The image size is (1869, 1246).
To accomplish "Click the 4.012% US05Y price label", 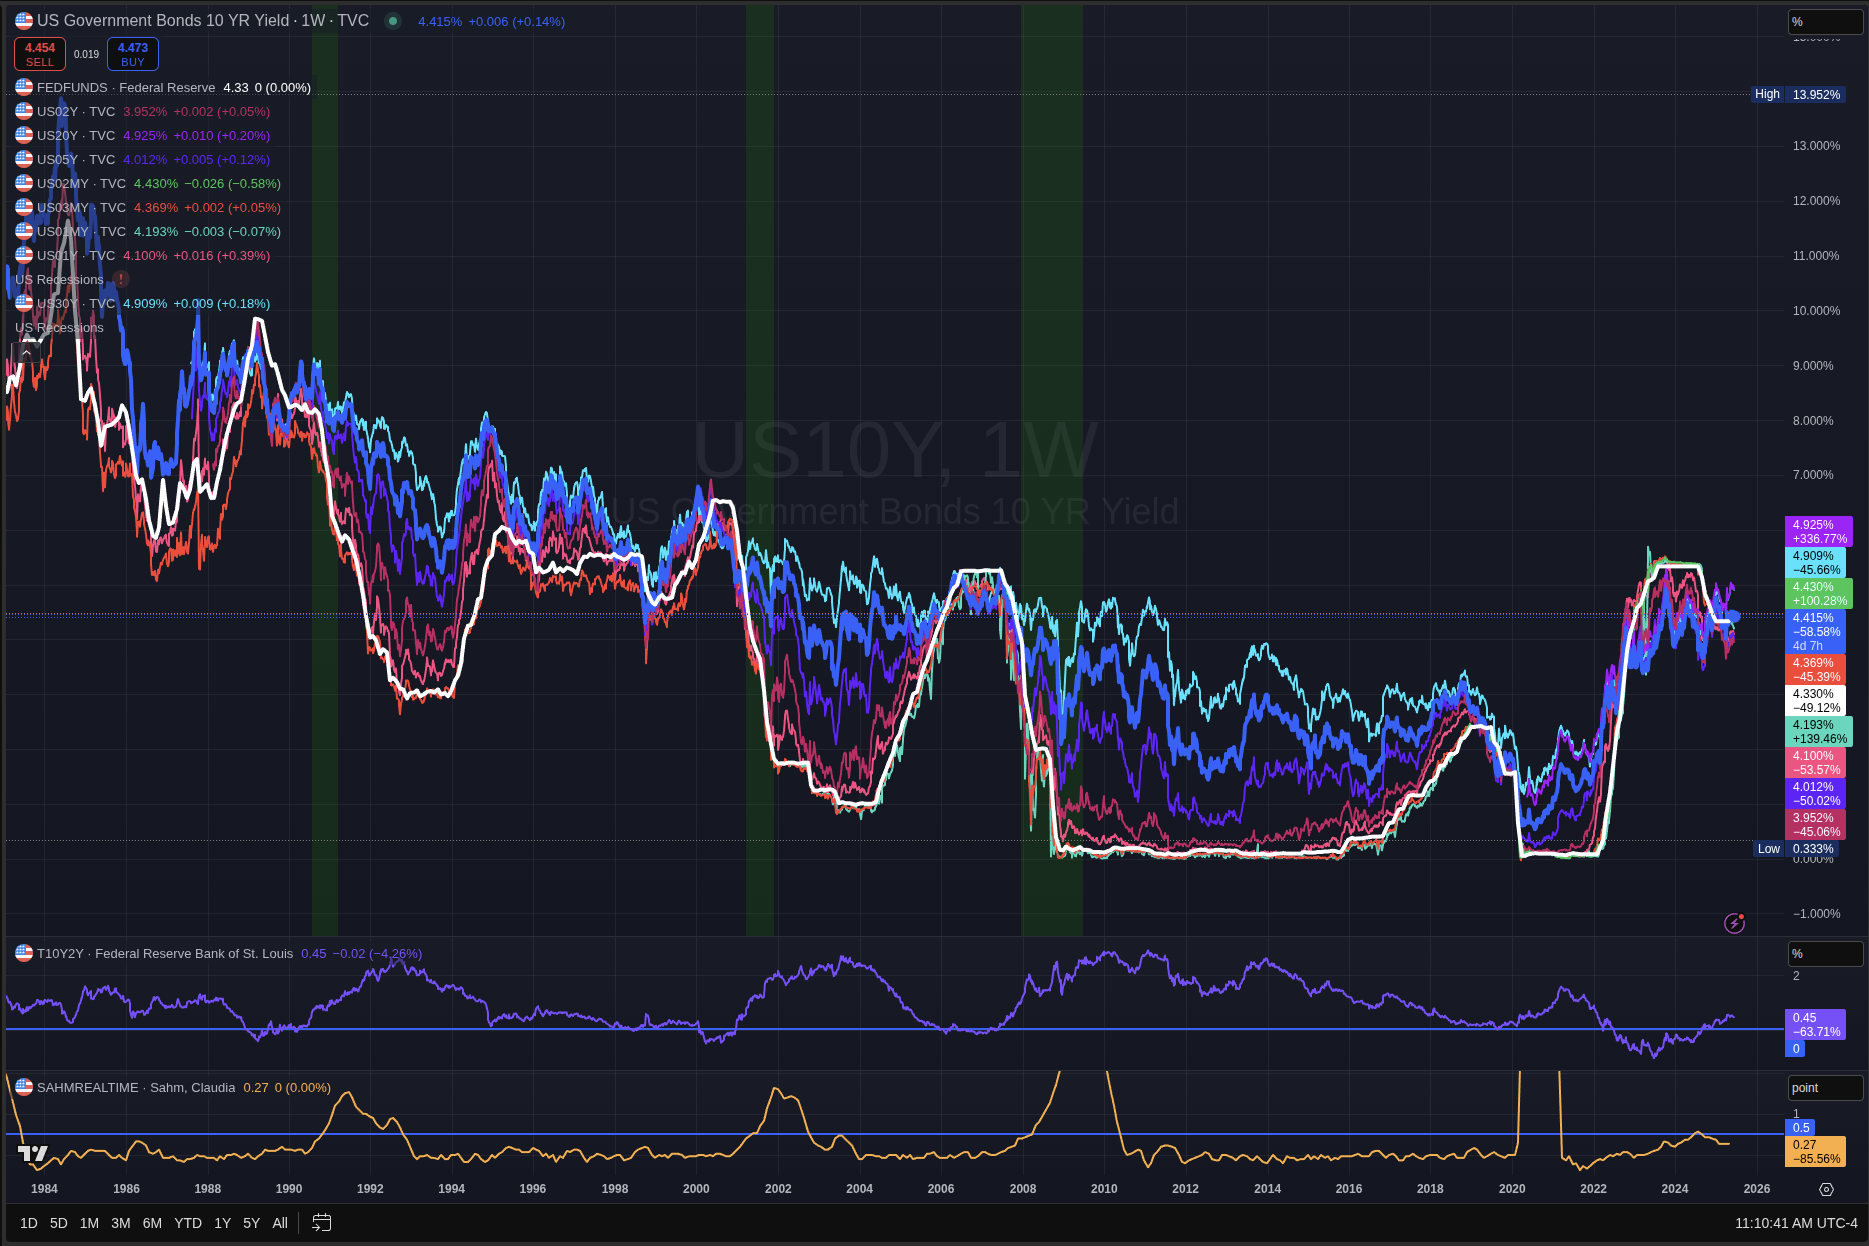I will click(x=1816, y=794).
